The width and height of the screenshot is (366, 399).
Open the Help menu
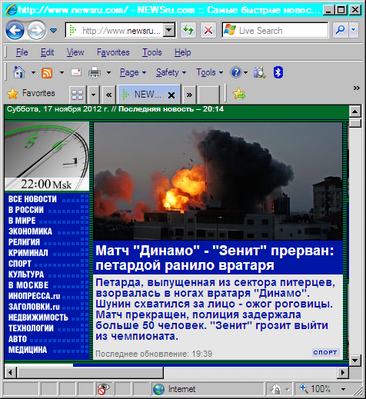pyautogui.click(x=183, y=52)
